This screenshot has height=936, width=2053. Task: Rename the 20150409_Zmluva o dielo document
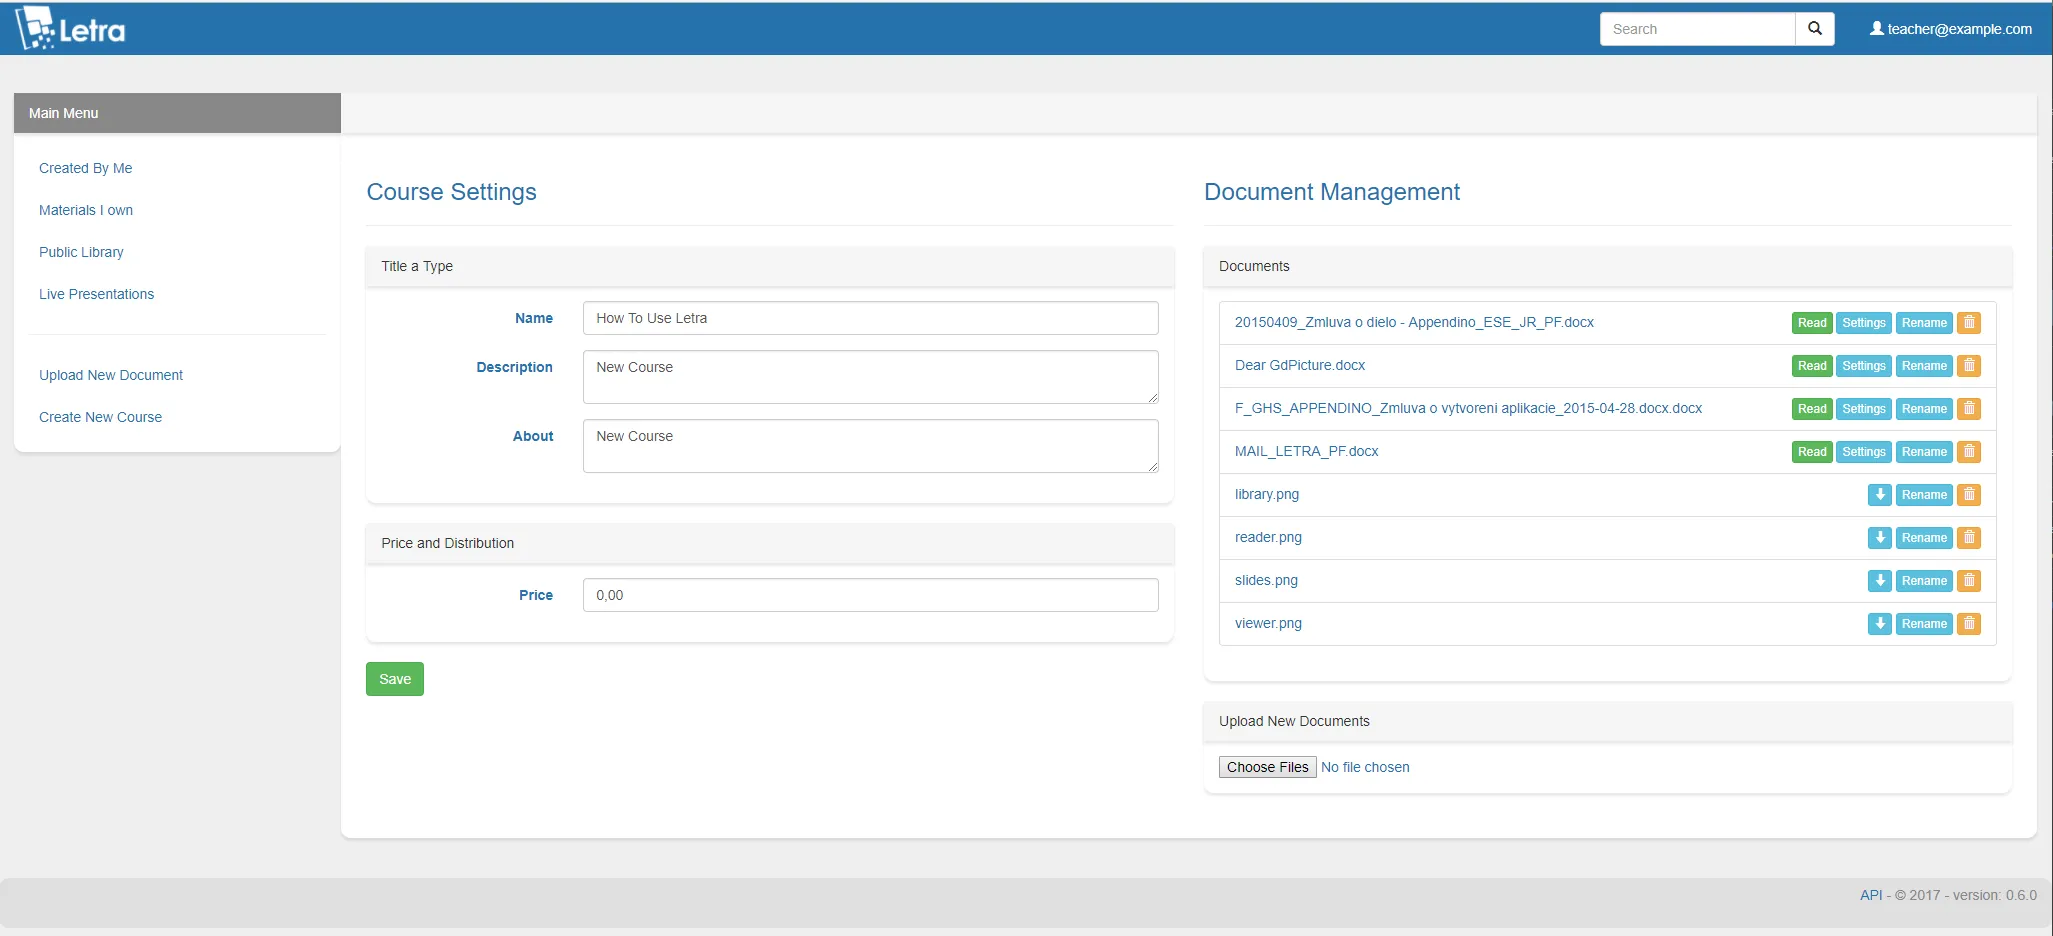point(1924,323)
